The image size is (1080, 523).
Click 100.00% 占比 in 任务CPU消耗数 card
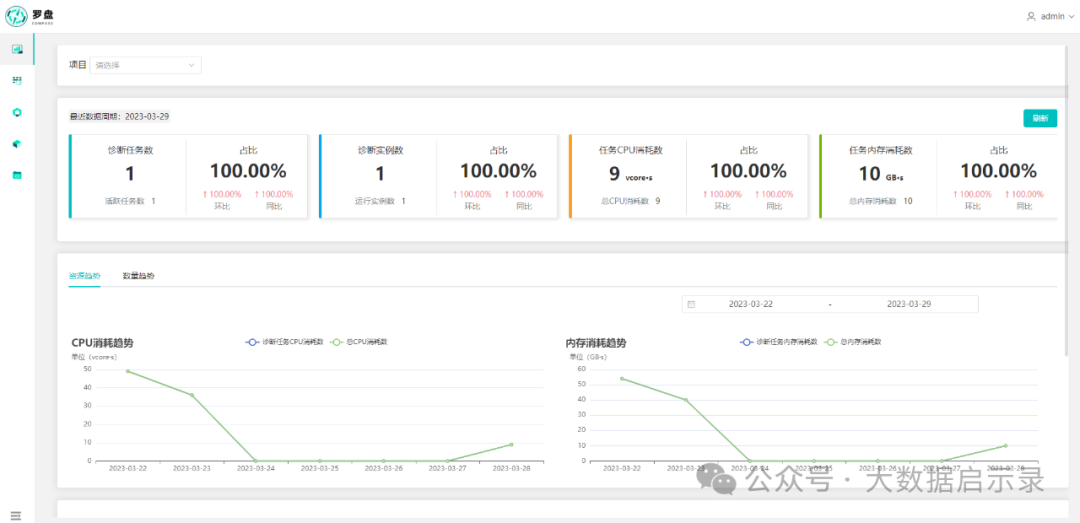click(749, 171)
